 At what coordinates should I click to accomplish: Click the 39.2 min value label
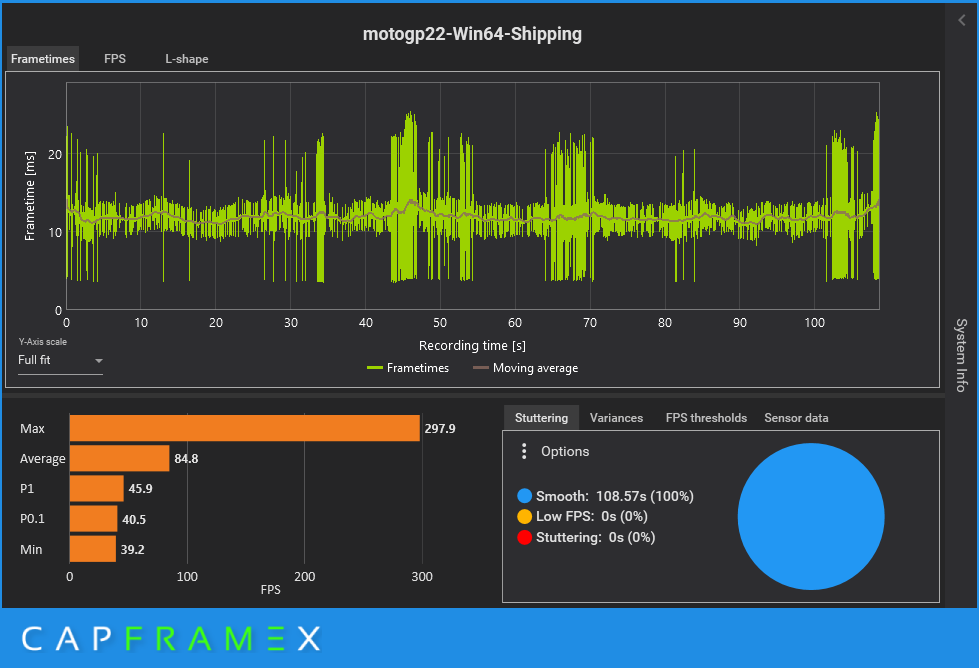[x=132, y=549]
